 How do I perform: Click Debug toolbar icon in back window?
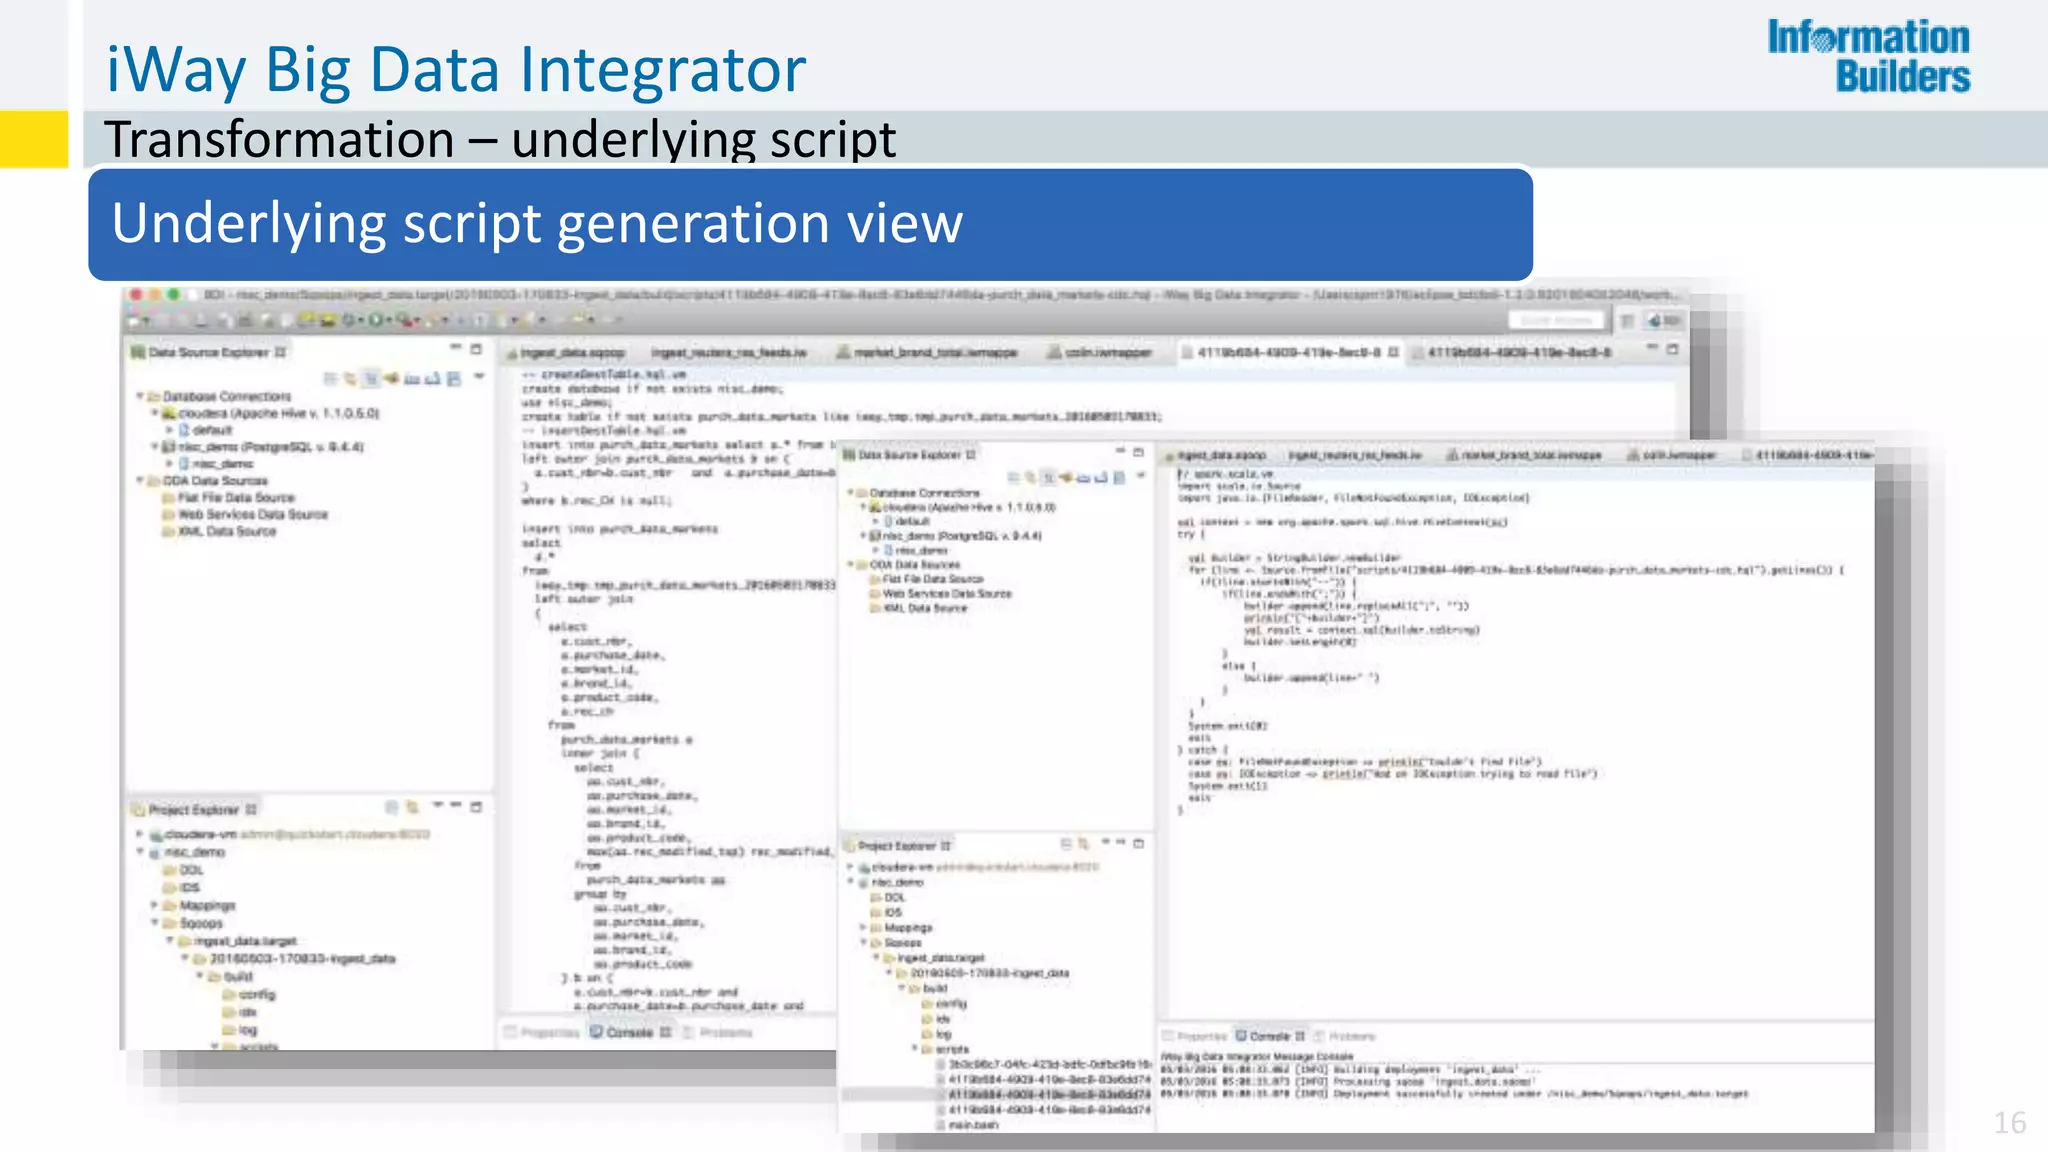click(351, 320)
